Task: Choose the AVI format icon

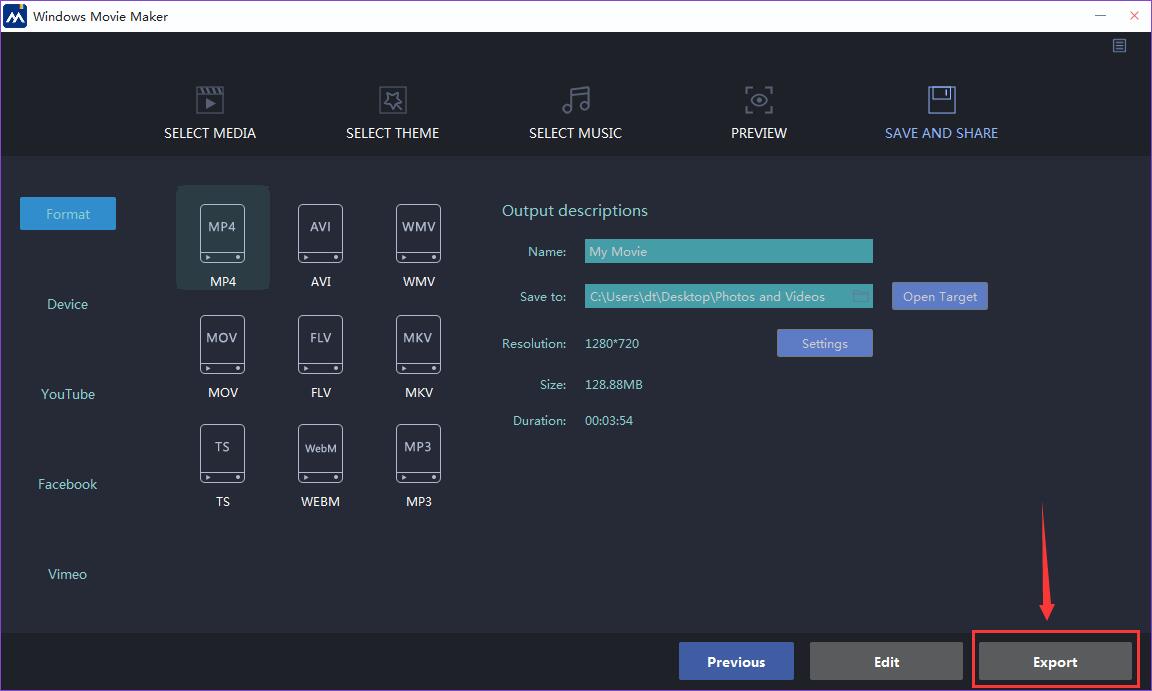Action: [320, 234]
